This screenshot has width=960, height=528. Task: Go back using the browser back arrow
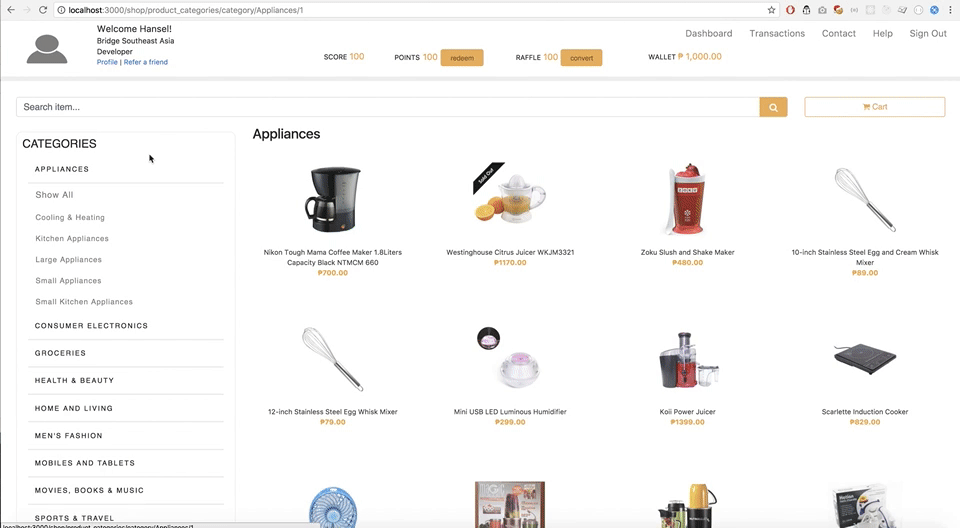pos(11,10)
